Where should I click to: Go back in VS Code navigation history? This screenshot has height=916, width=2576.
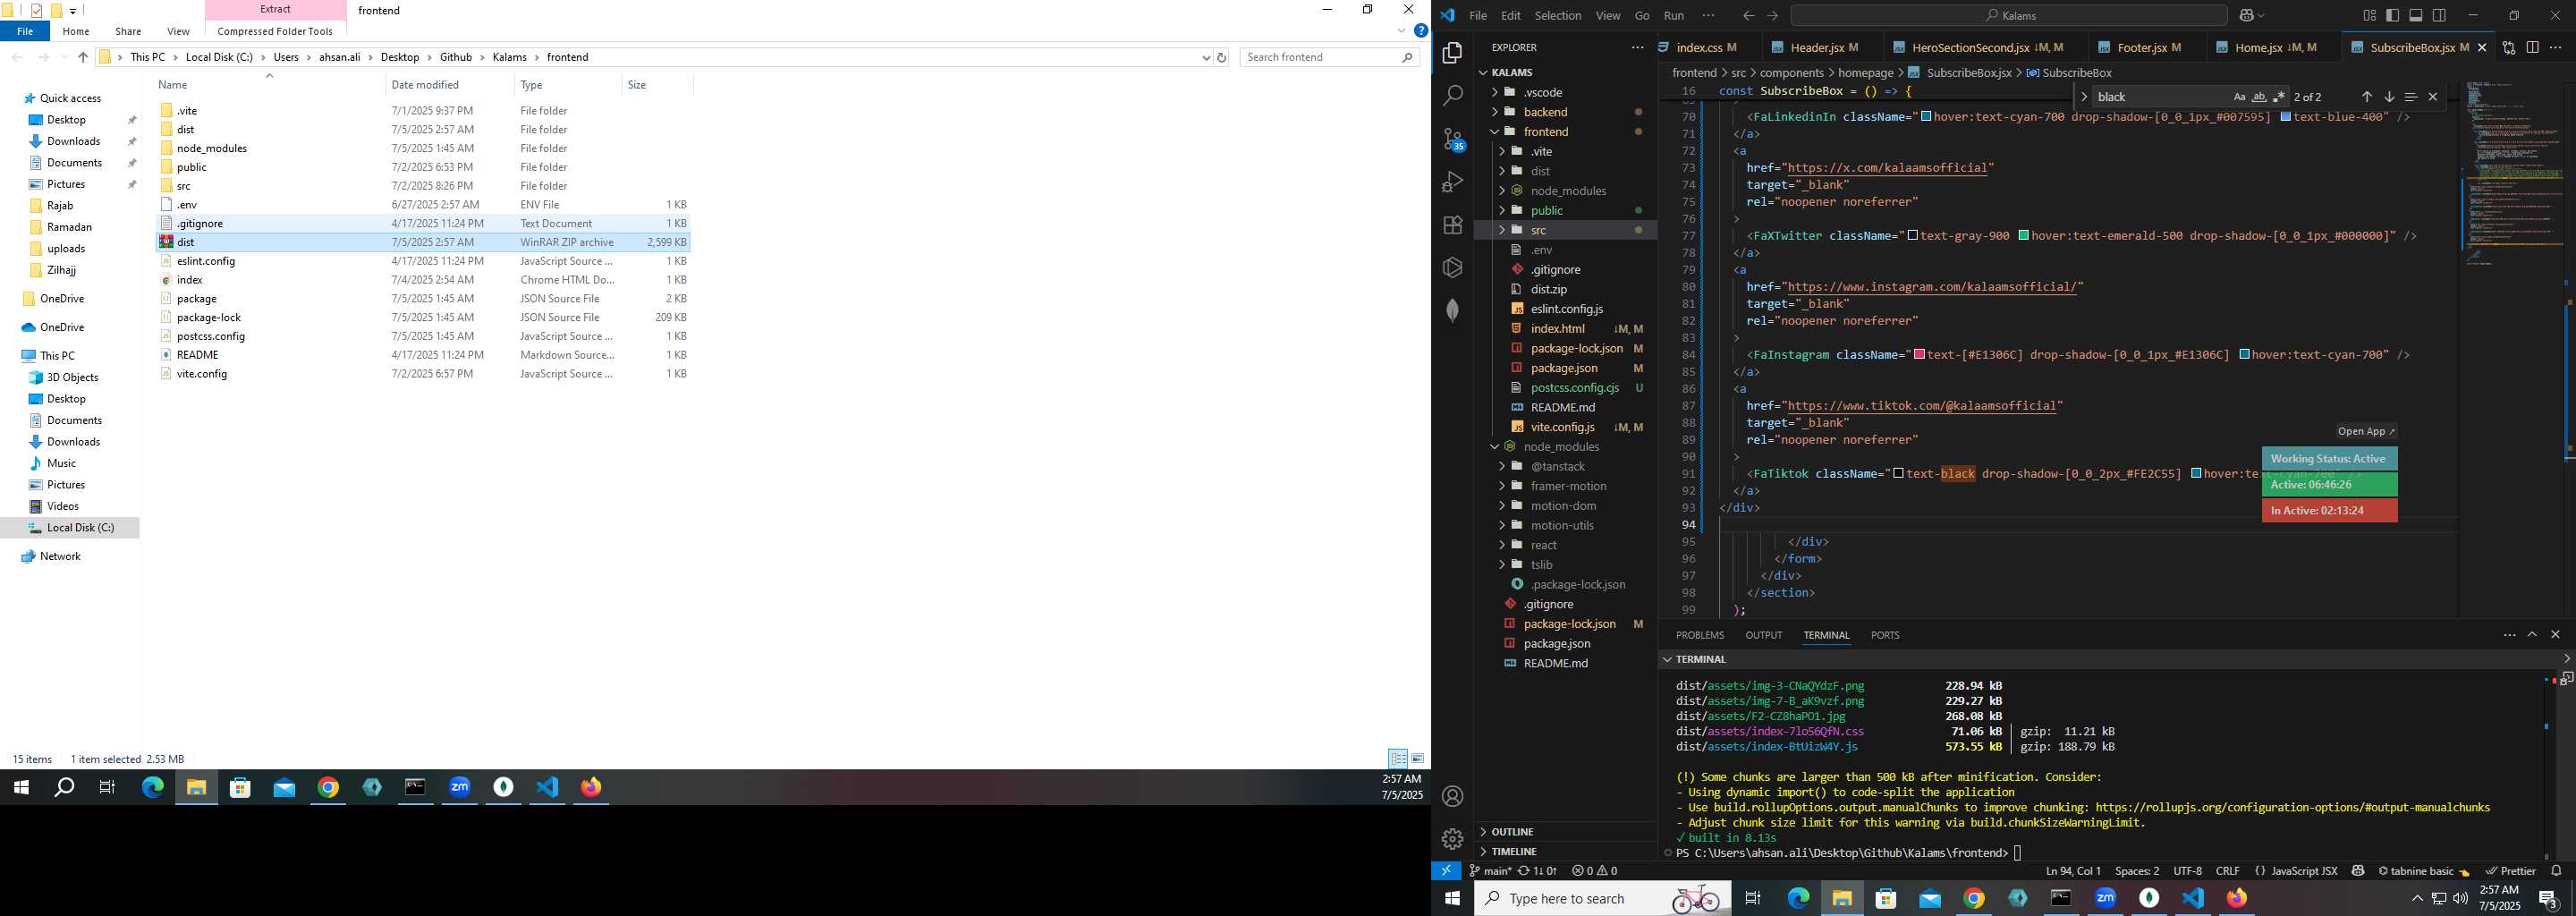(x=1748, y=15)
